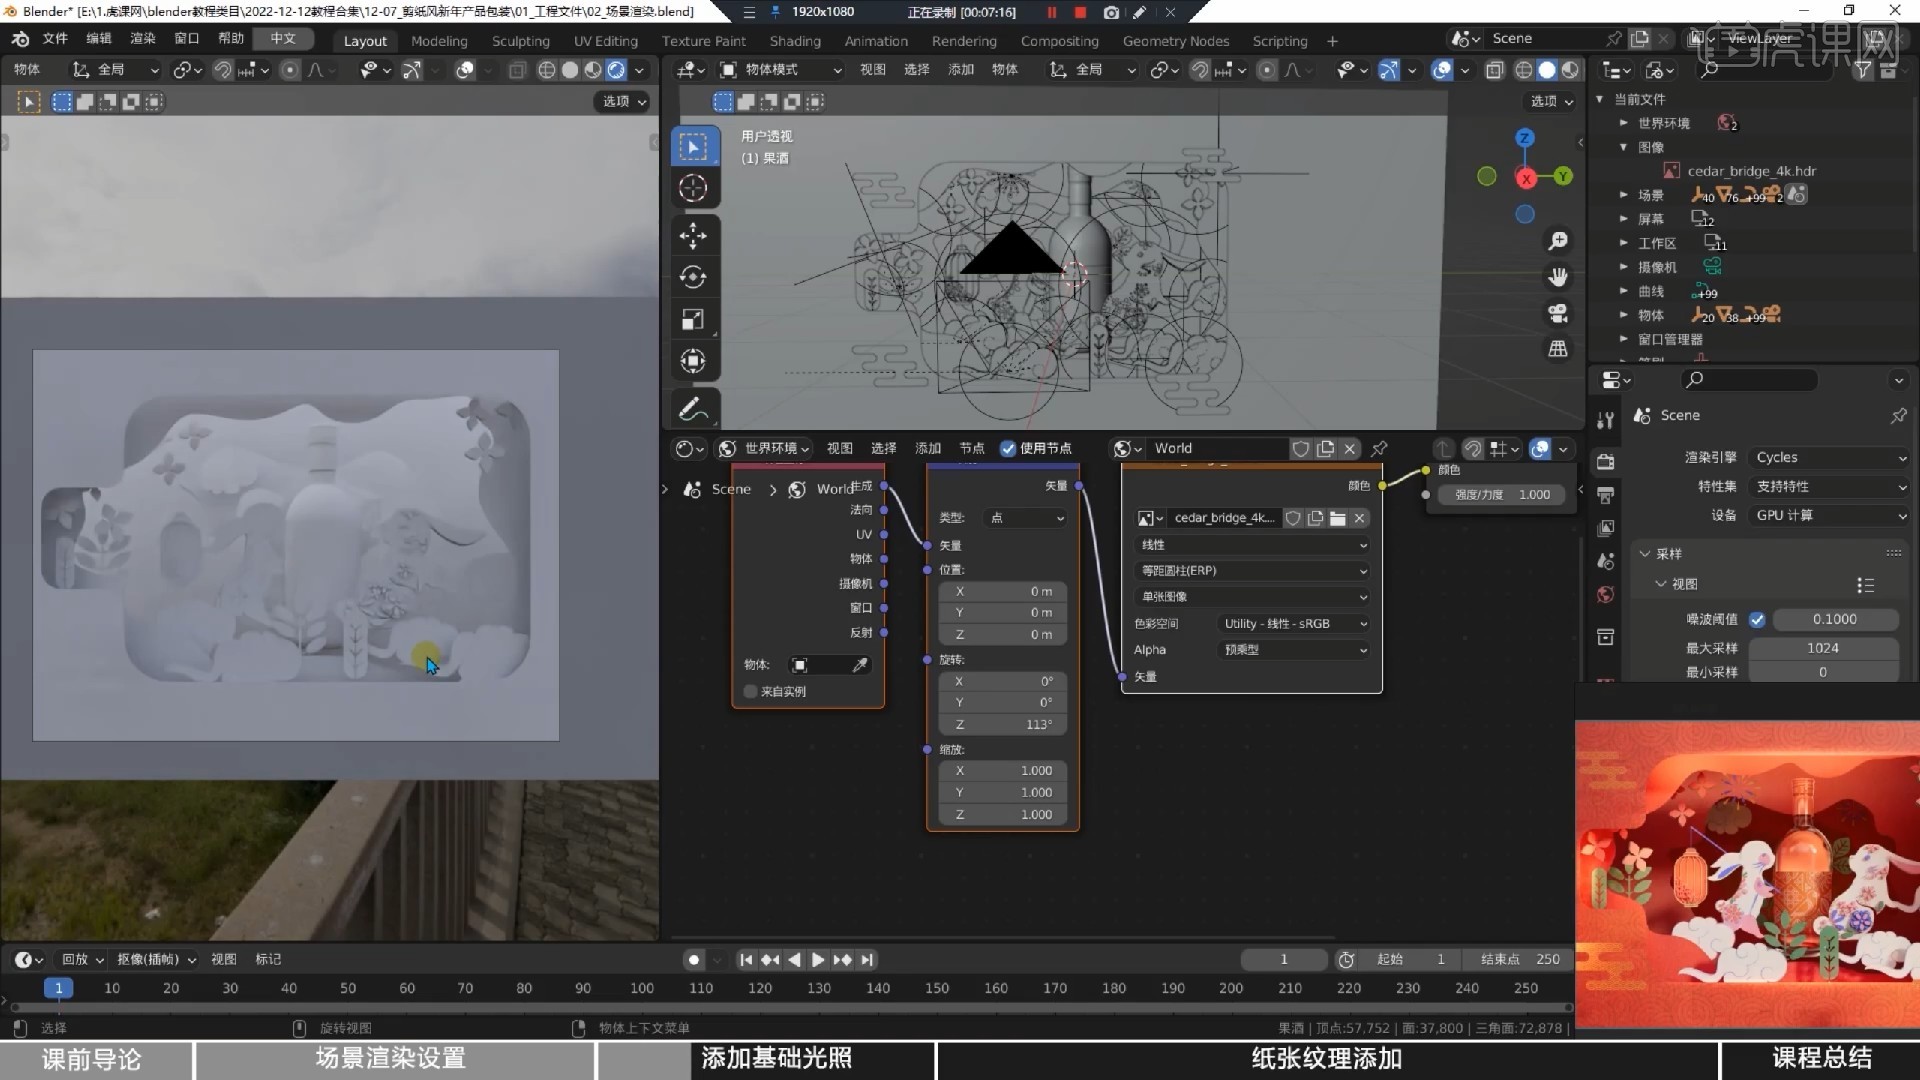
Task: Click the Z rotation 113° field
Action: tap(1003, 725)
